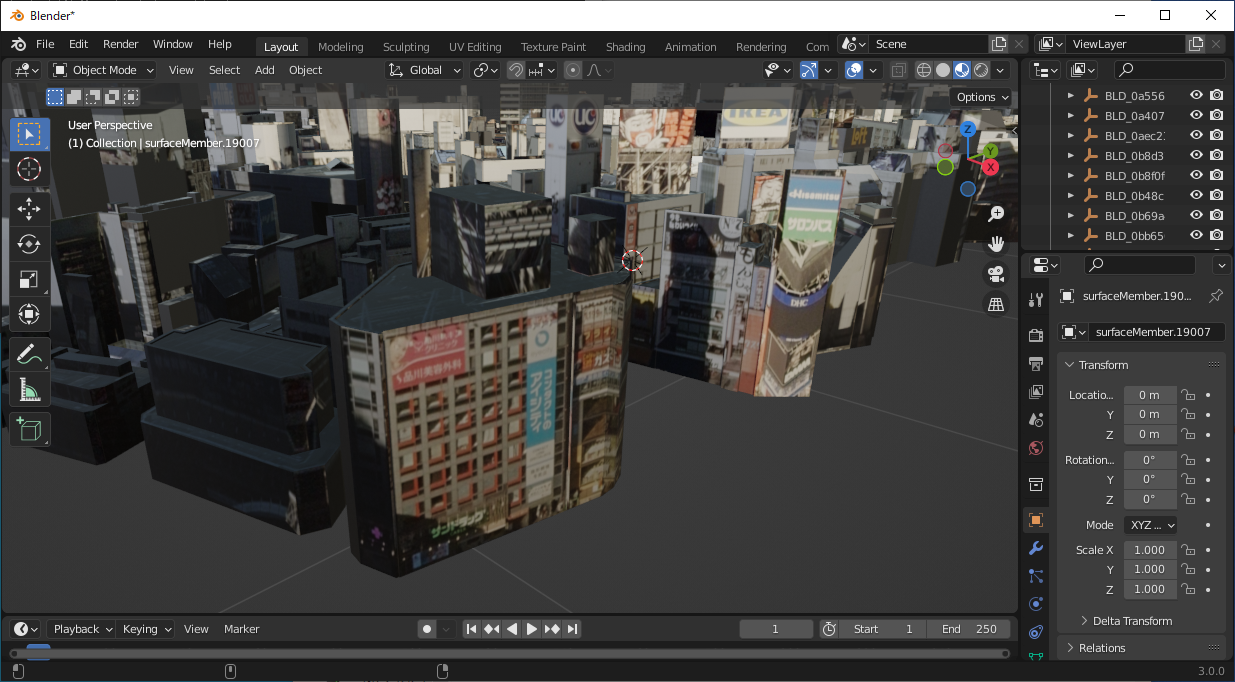Click the zoom view magnifier icon
The height and width of the screenshot is (682, 1235).
[x=996, y=213]
